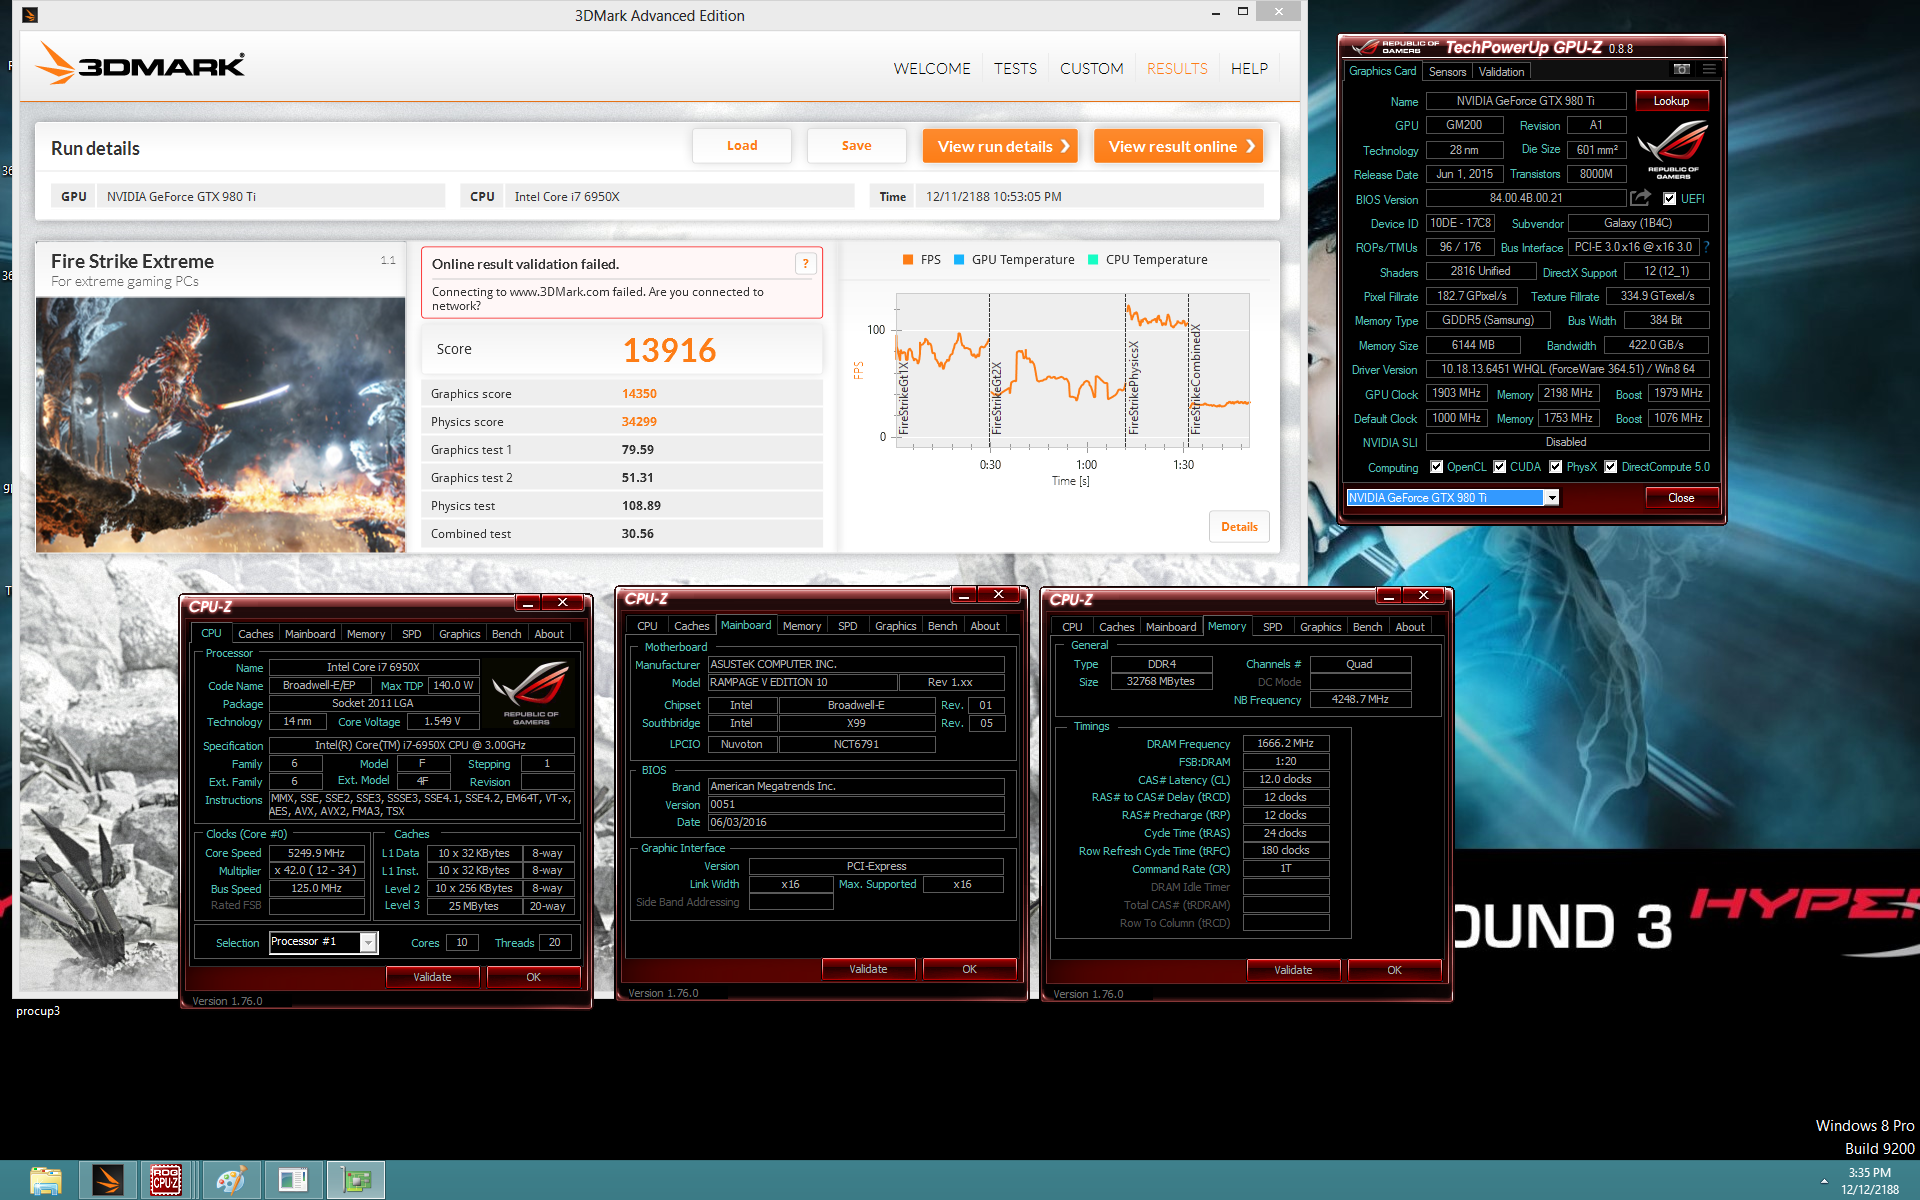Open the Caches tab in CPU-Z CPU window
This screenshot has height=1200, width=1920.
click(255, 634)
